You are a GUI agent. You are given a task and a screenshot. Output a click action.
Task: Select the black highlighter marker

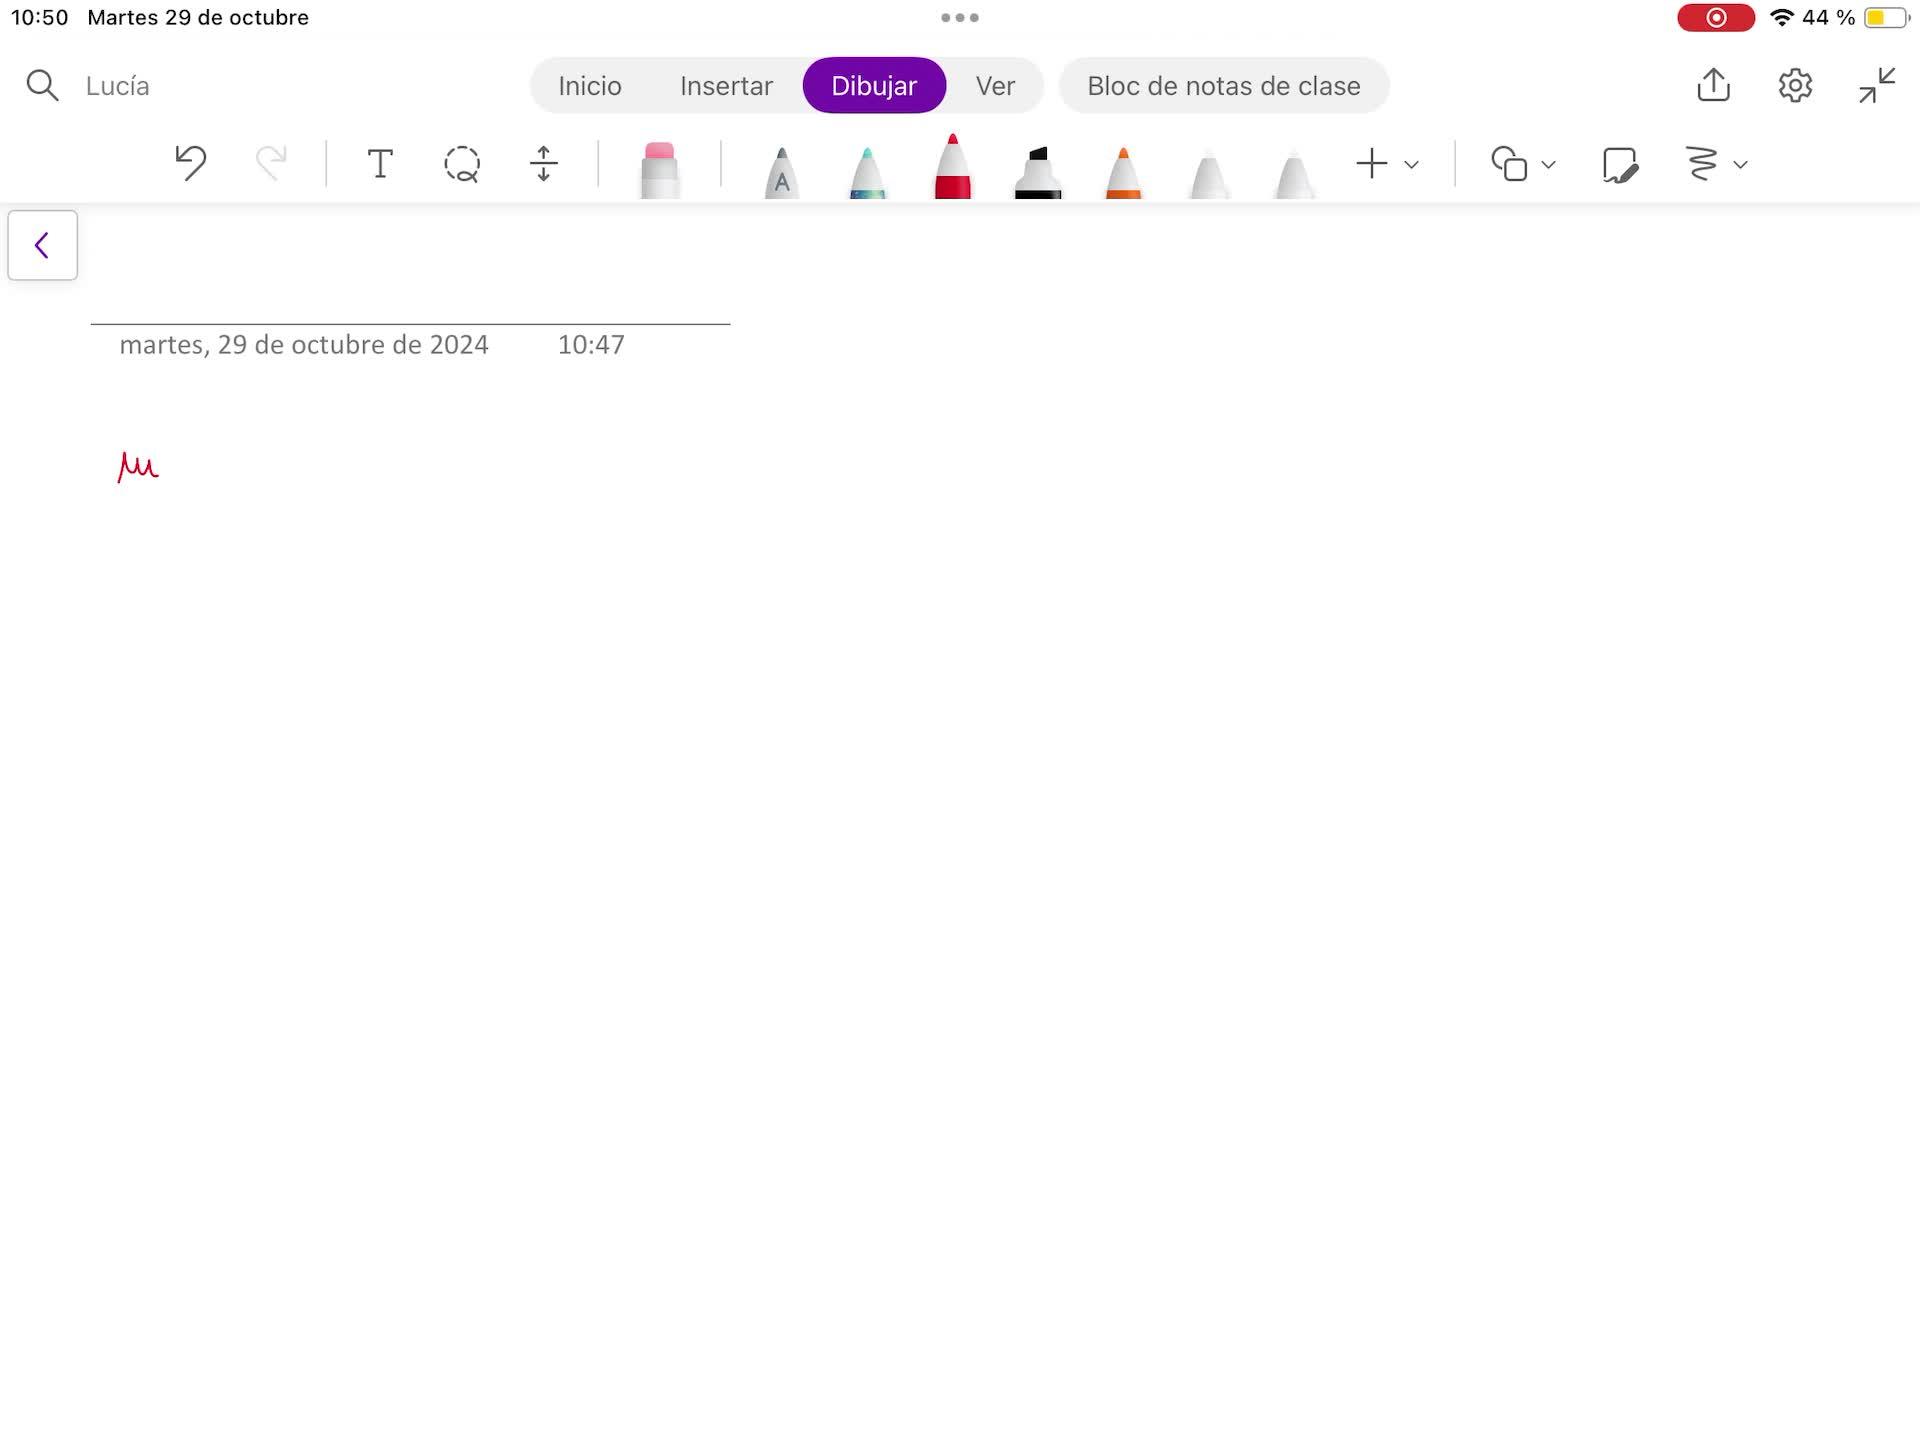pyautogui.click(x=1037, y=172)
